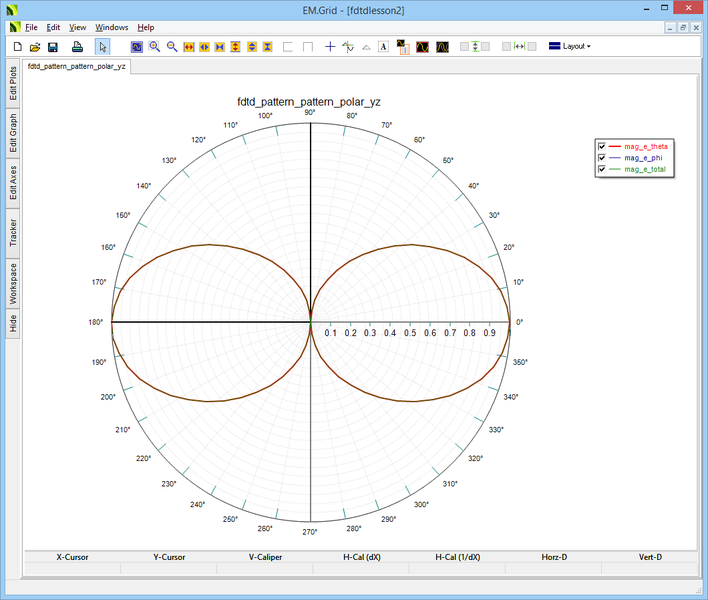The image size is (708, 600).
Task: Select the crosshair cursor tool
Action: click(x=330, y=47)
